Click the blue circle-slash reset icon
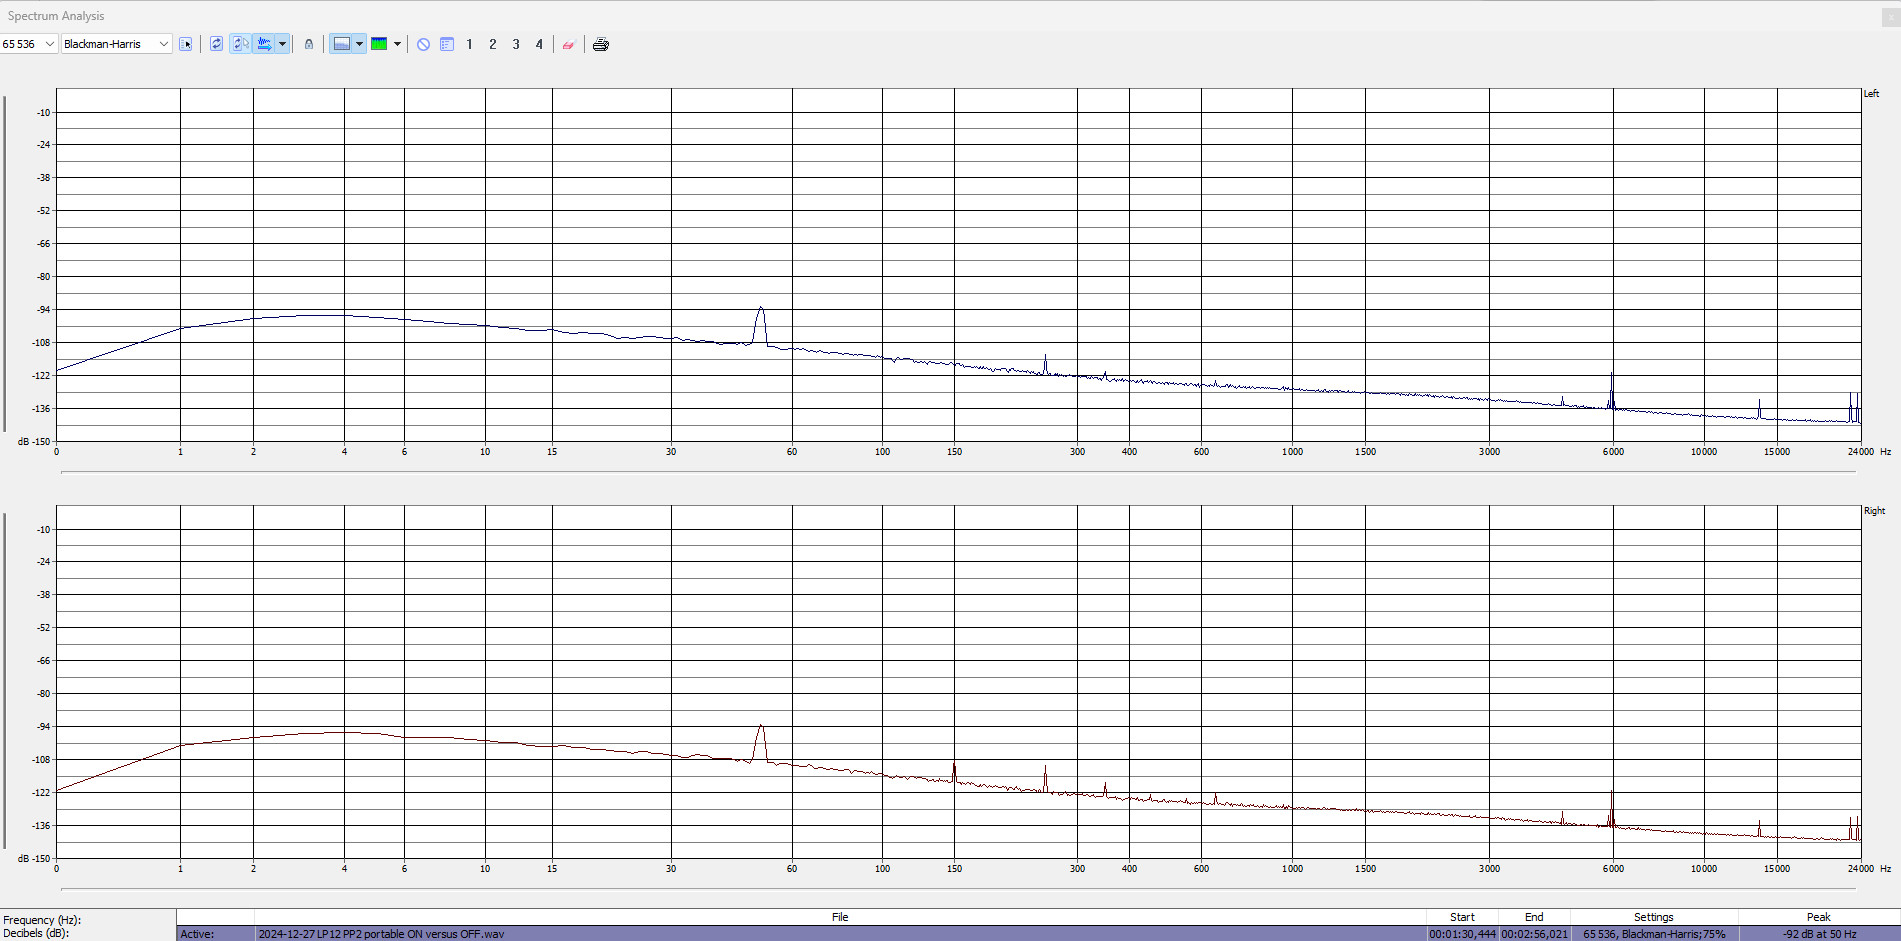Image resolution: width=1901 pixels, height=941 pixels. tap(423, 44)
